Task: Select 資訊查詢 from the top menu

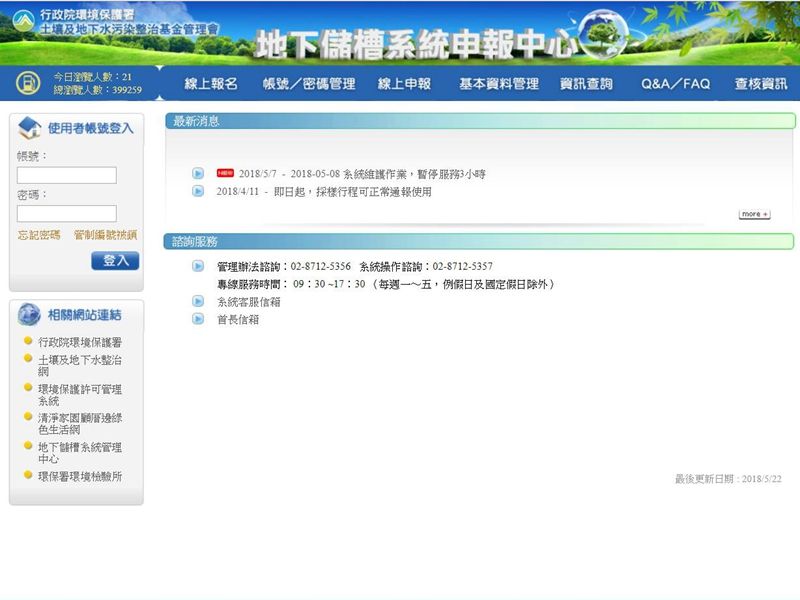Action: tap(586, 84)
